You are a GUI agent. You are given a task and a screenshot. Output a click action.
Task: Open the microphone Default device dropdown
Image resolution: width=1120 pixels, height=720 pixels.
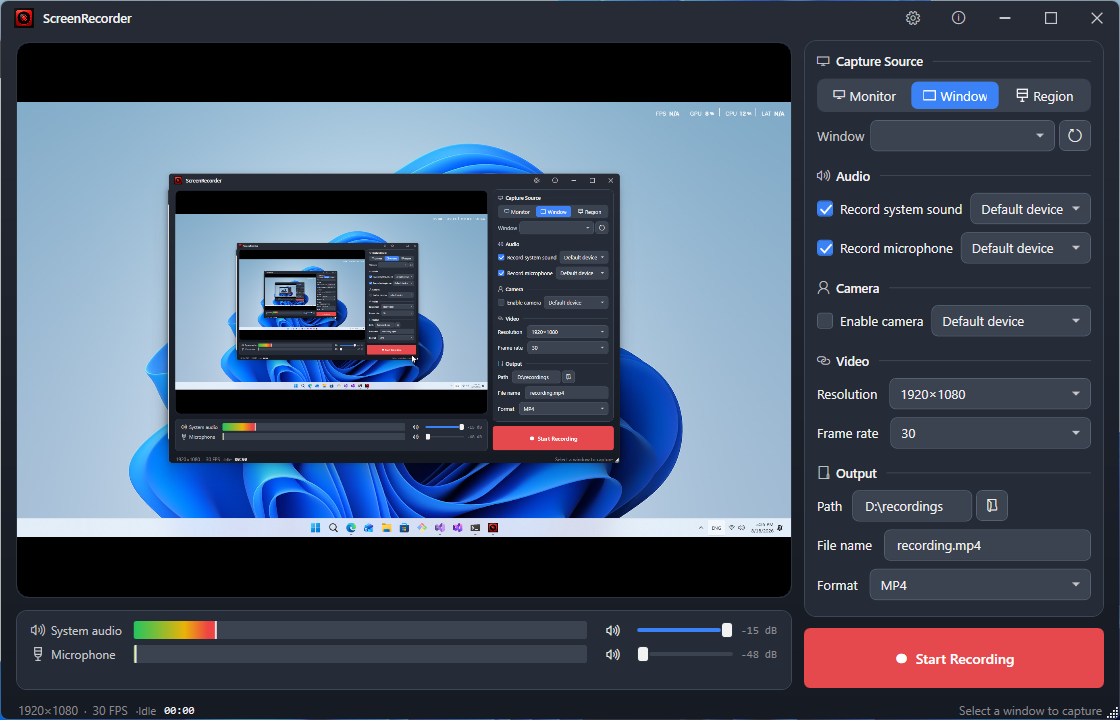click(1026, 249)
